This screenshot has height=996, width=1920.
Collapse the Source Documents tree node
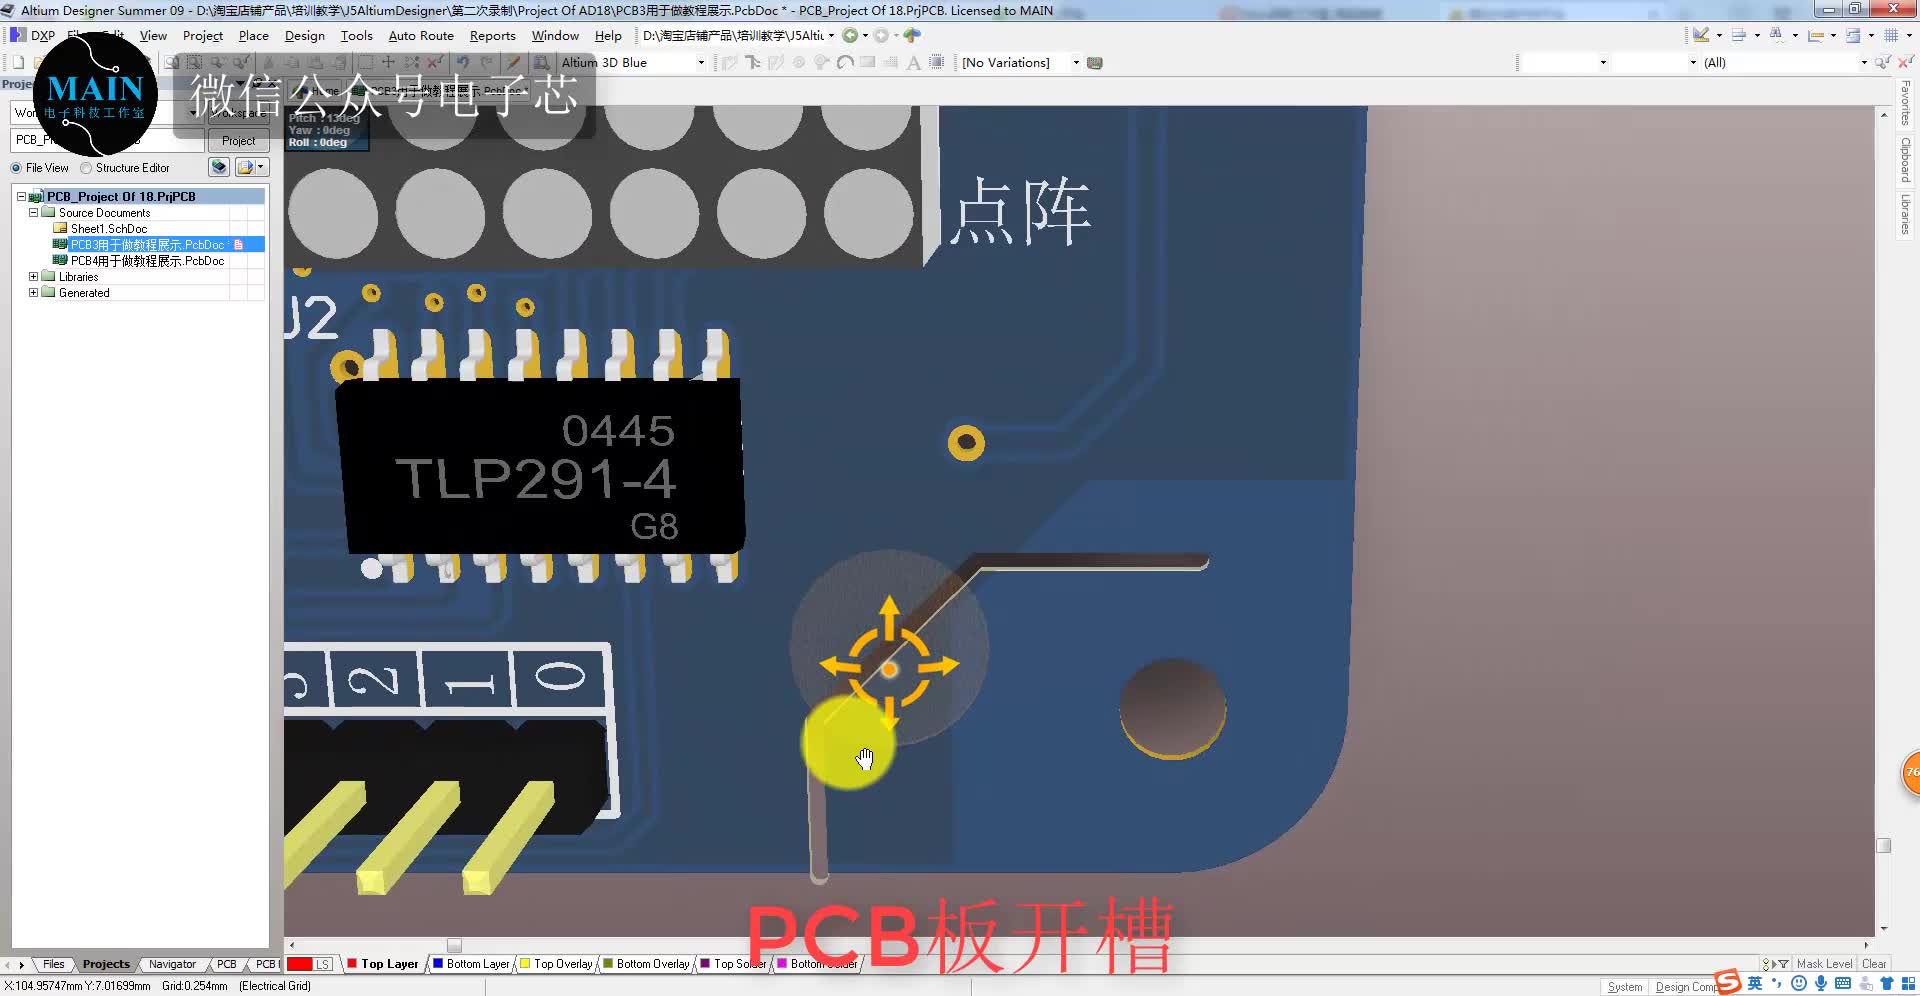[34, 212]
